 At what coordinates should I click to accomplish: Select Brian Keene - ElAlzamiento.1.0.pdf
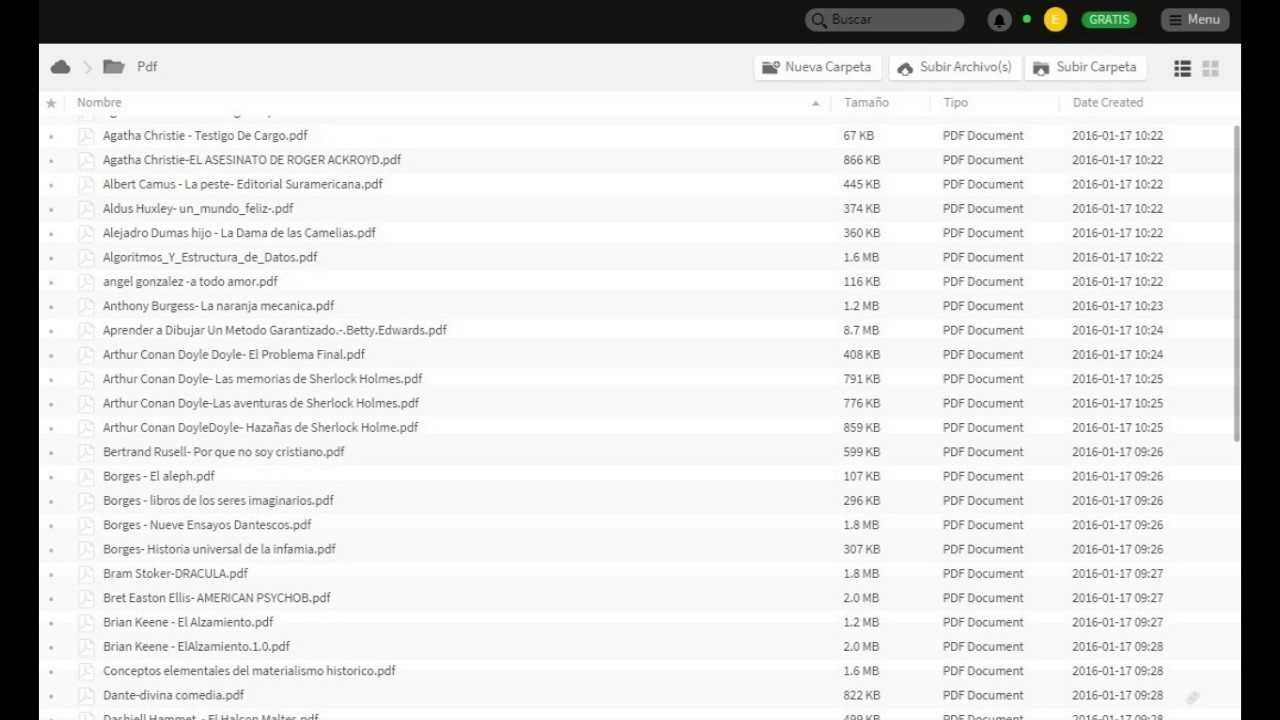pyautogui.click(x=196, y=646)
